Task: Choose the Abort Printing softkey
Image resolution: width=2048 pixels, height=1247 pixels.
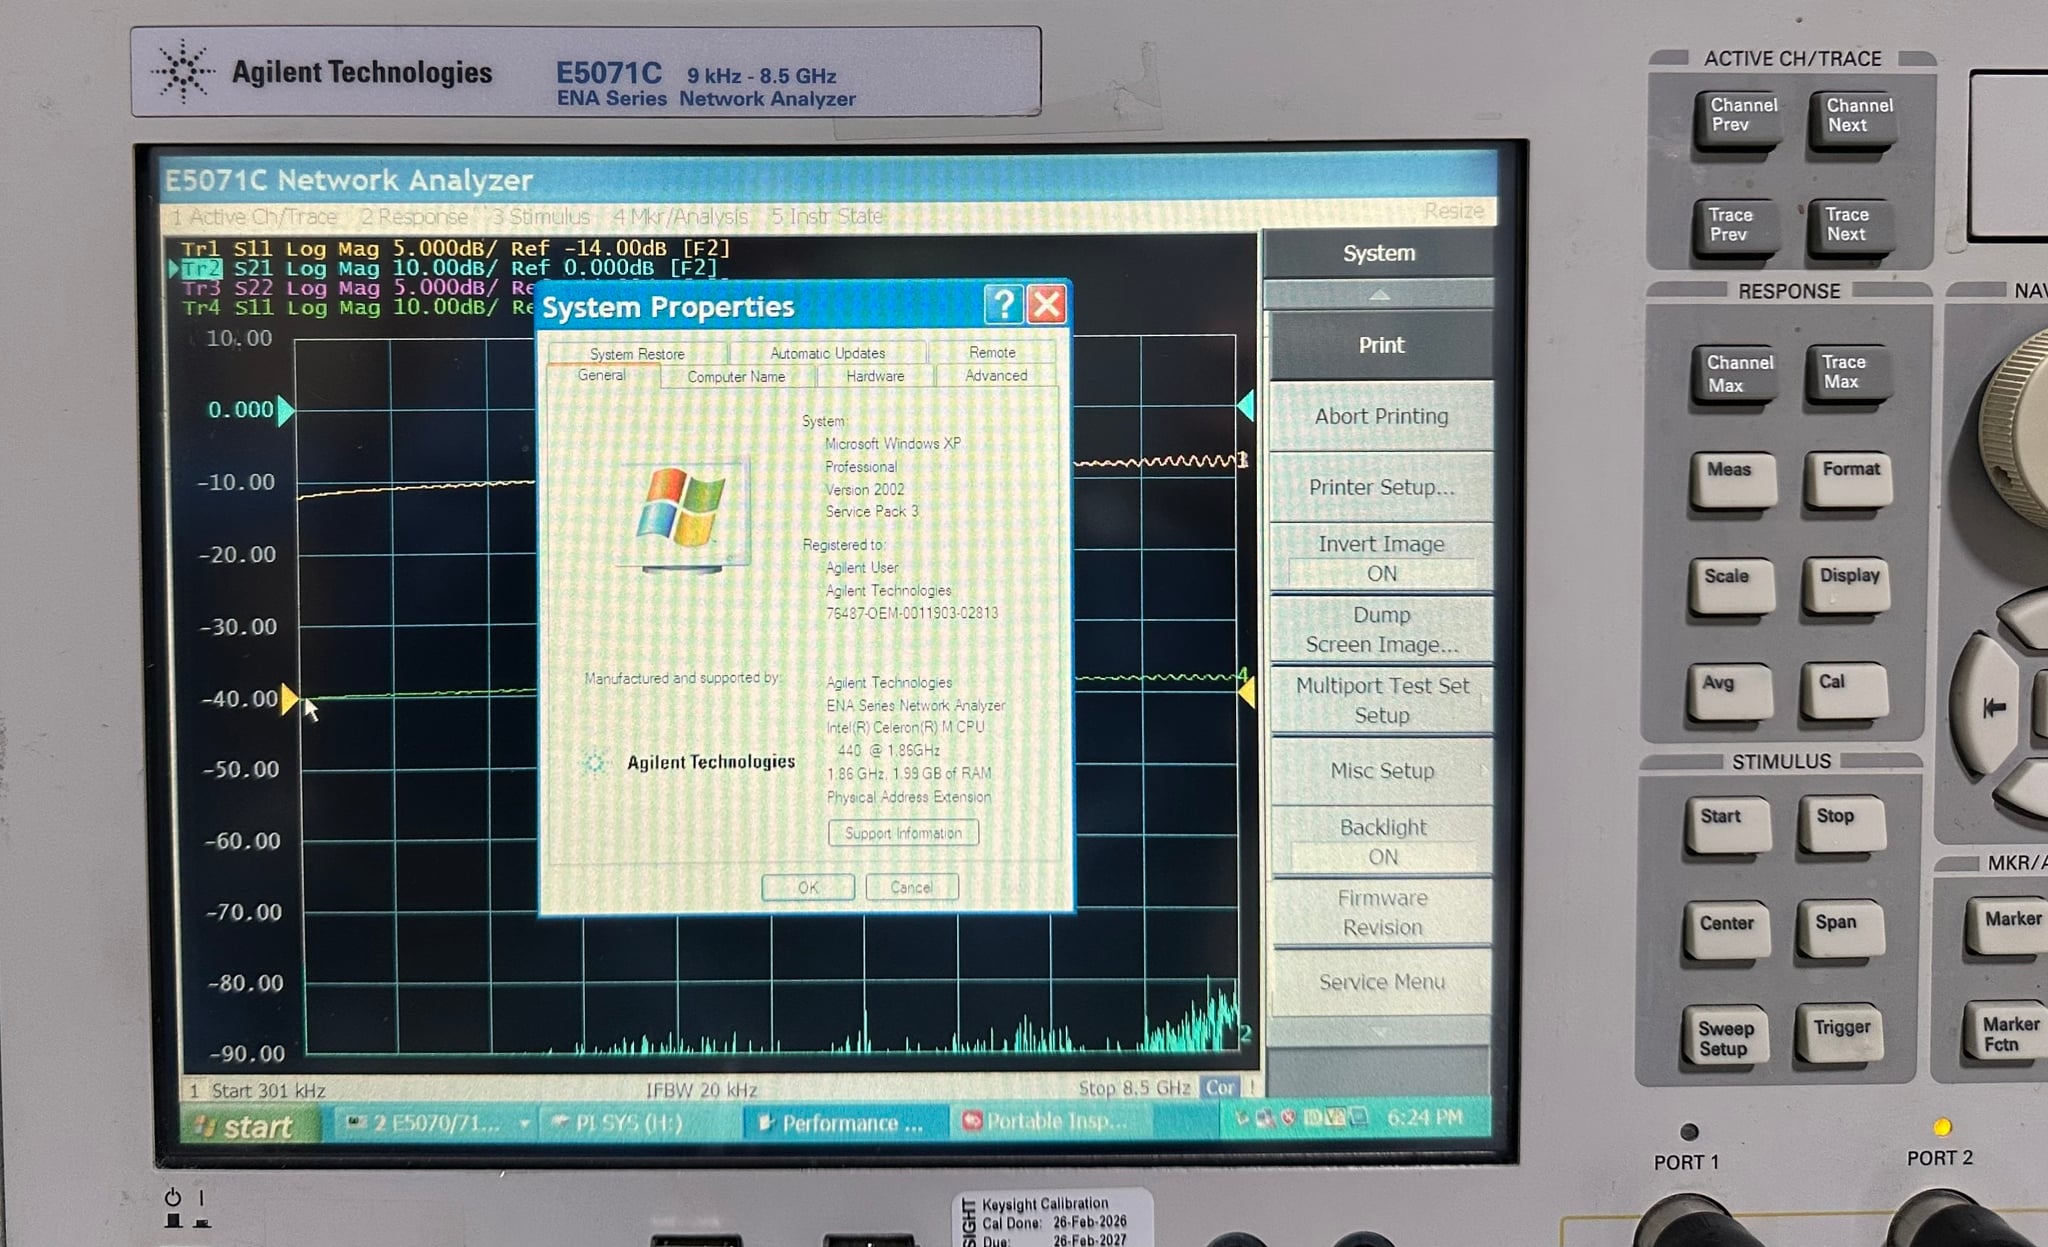Action: (1381, 416)
